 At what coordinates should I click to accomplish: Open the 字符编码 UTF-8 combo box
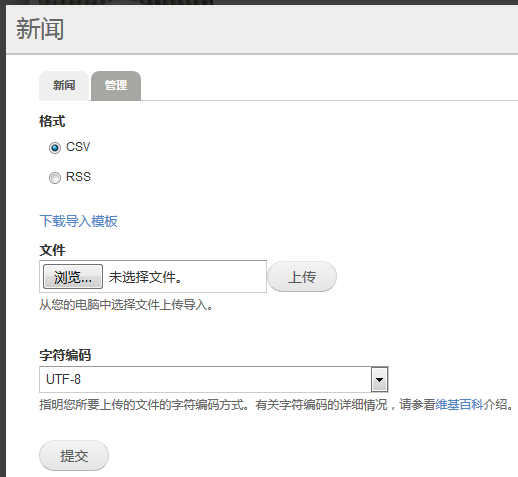214,379
